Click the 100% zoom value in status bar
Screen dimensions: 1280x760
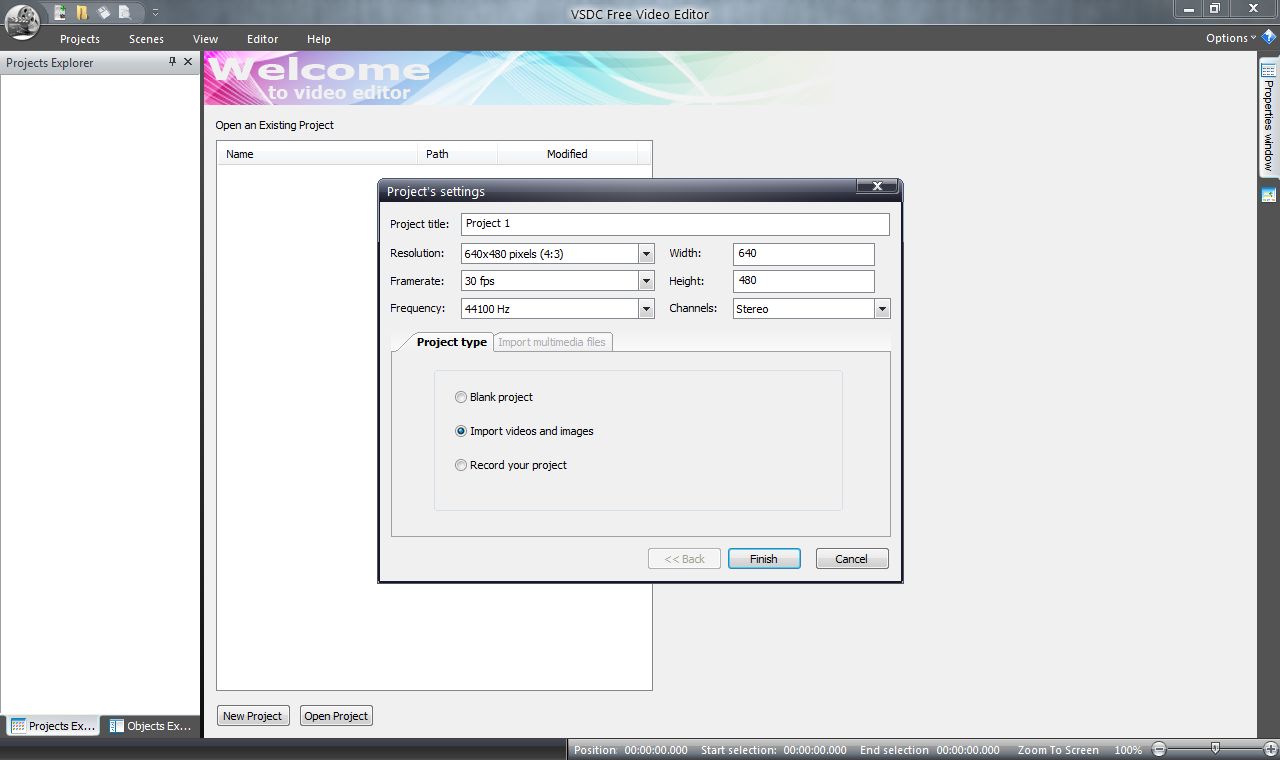pos(1128,750)
